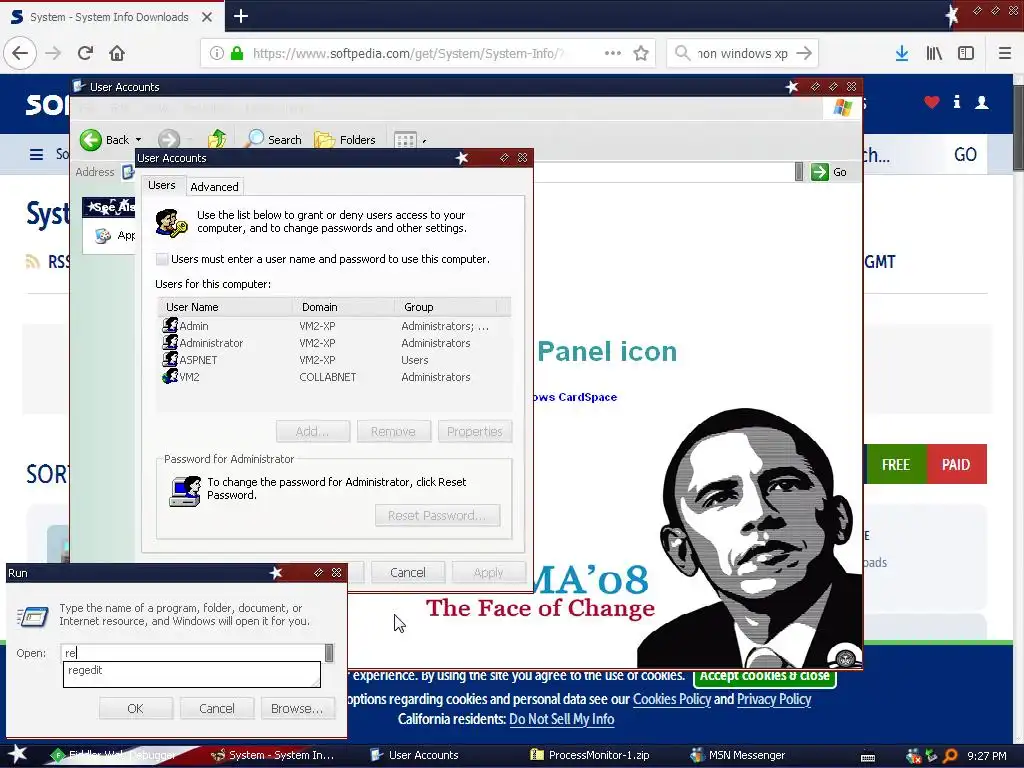
Task: Open the Cookies Policy link
Action: tap(671, 699)
